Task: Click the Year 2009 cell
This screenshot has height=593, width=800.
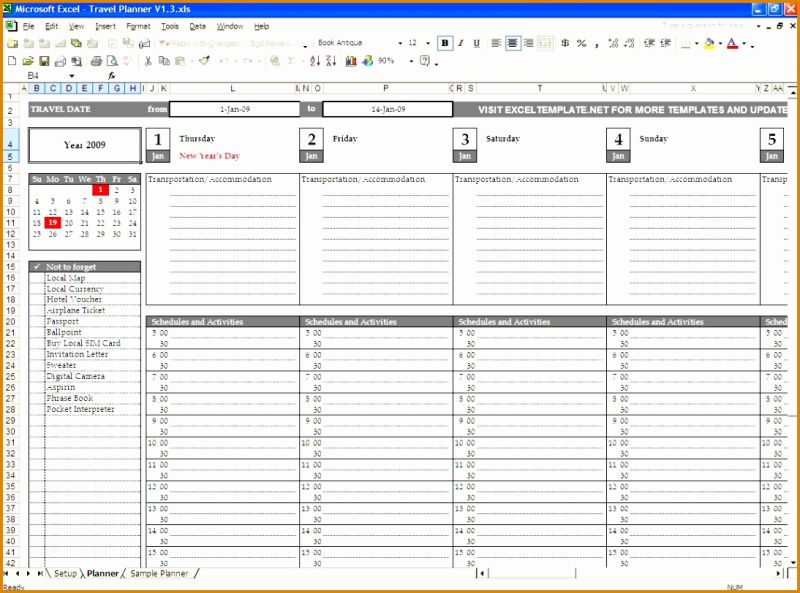Action: point(85,145)
